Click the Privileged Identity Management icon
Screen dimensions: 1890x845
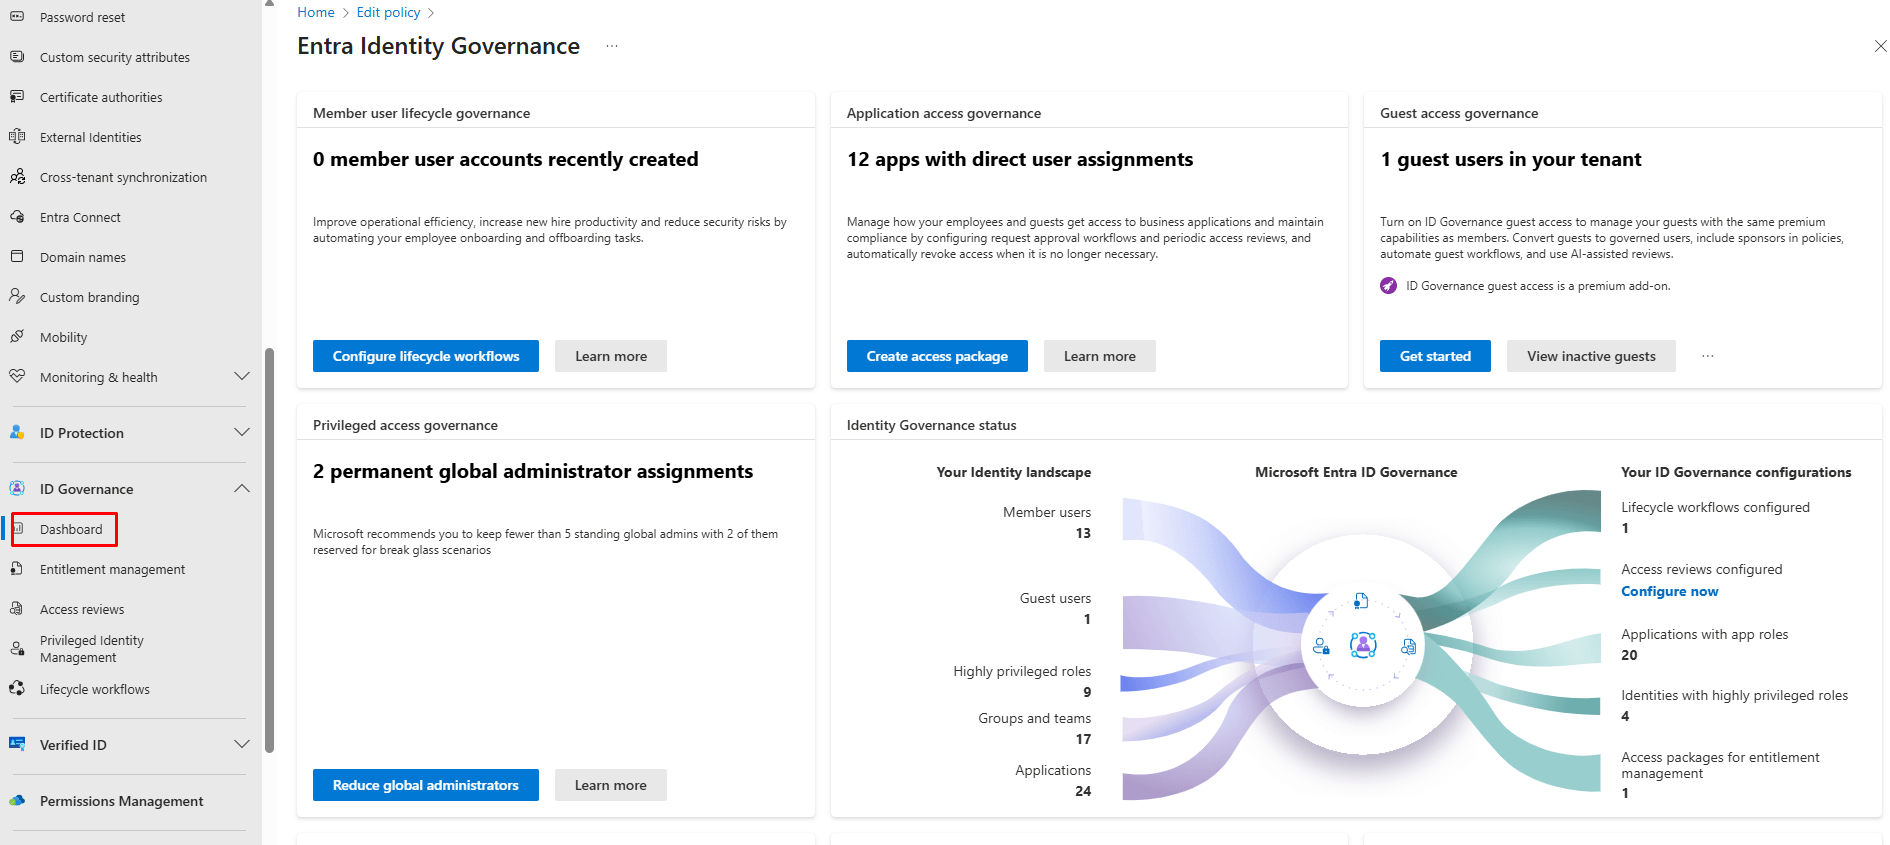(x=17, y=648)
